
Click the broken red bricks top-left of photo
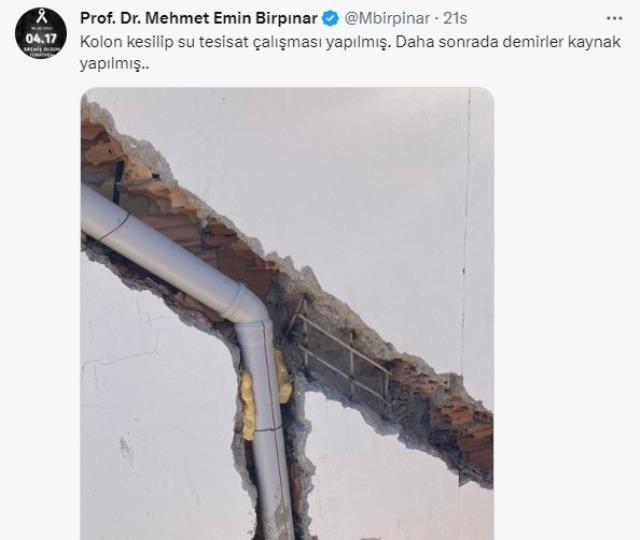(x=102, y=149)
